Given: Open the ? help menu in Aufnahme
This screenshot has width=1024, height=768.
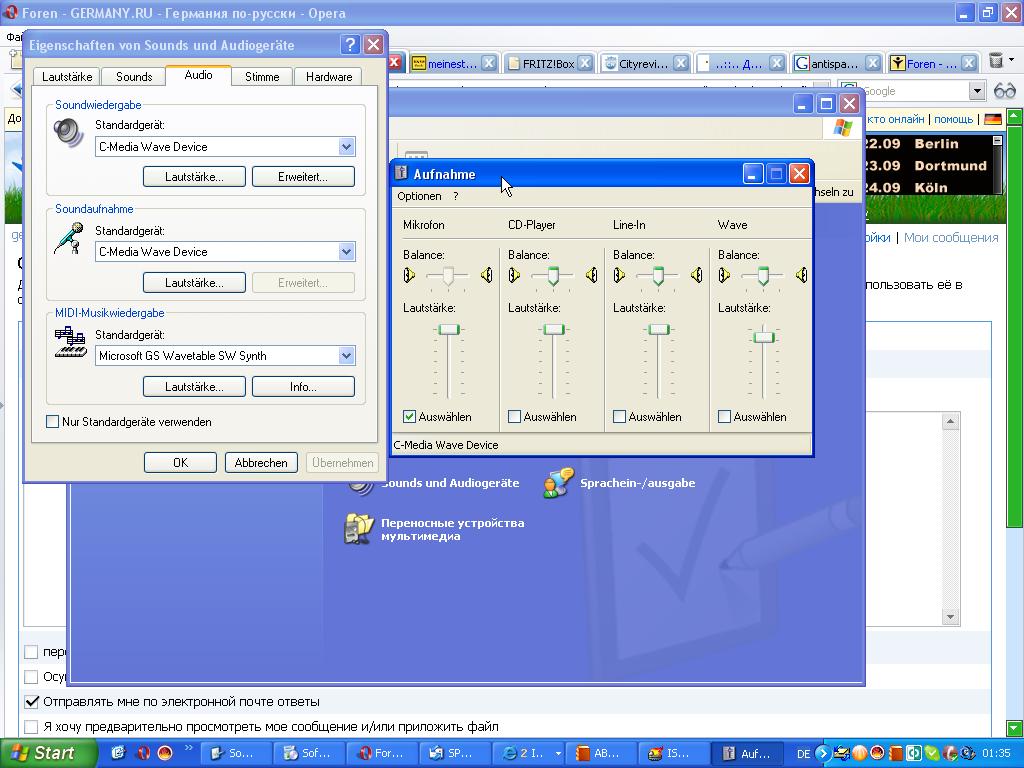Looking at the screenshot, I should pos(456,196).
